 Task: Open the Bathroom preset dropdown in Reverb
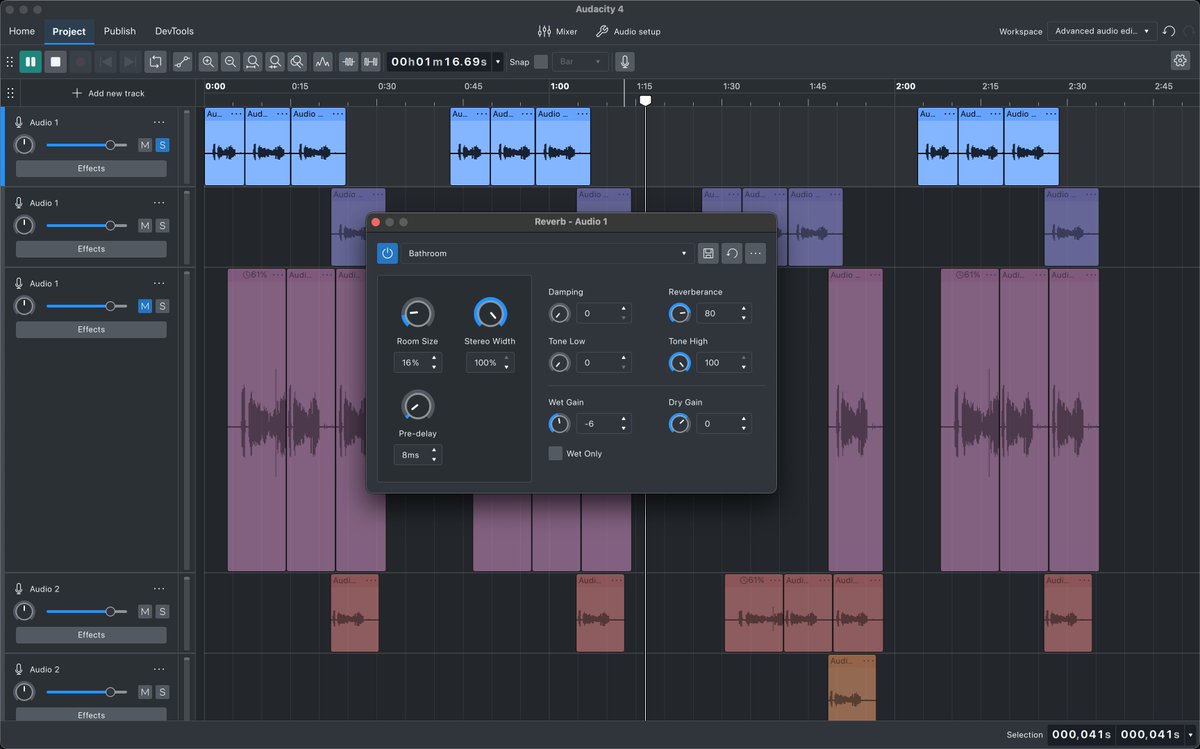point(548,254)
